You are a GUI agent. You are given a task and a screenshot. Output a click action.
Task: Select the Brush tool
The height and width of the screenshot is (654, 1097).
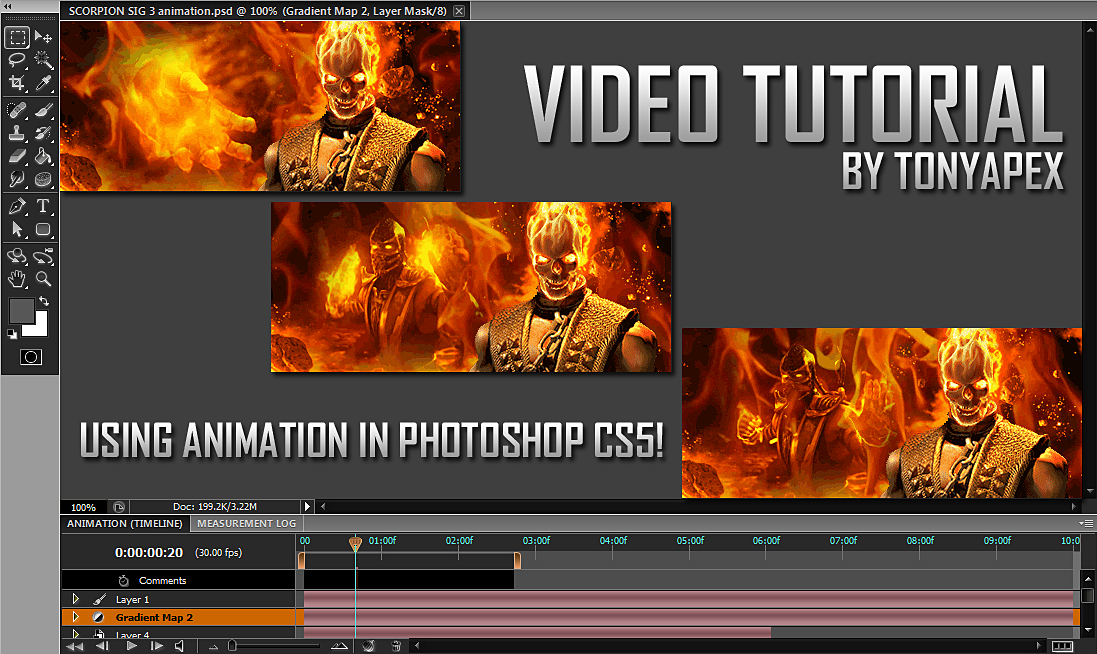(x=43, y=111)
